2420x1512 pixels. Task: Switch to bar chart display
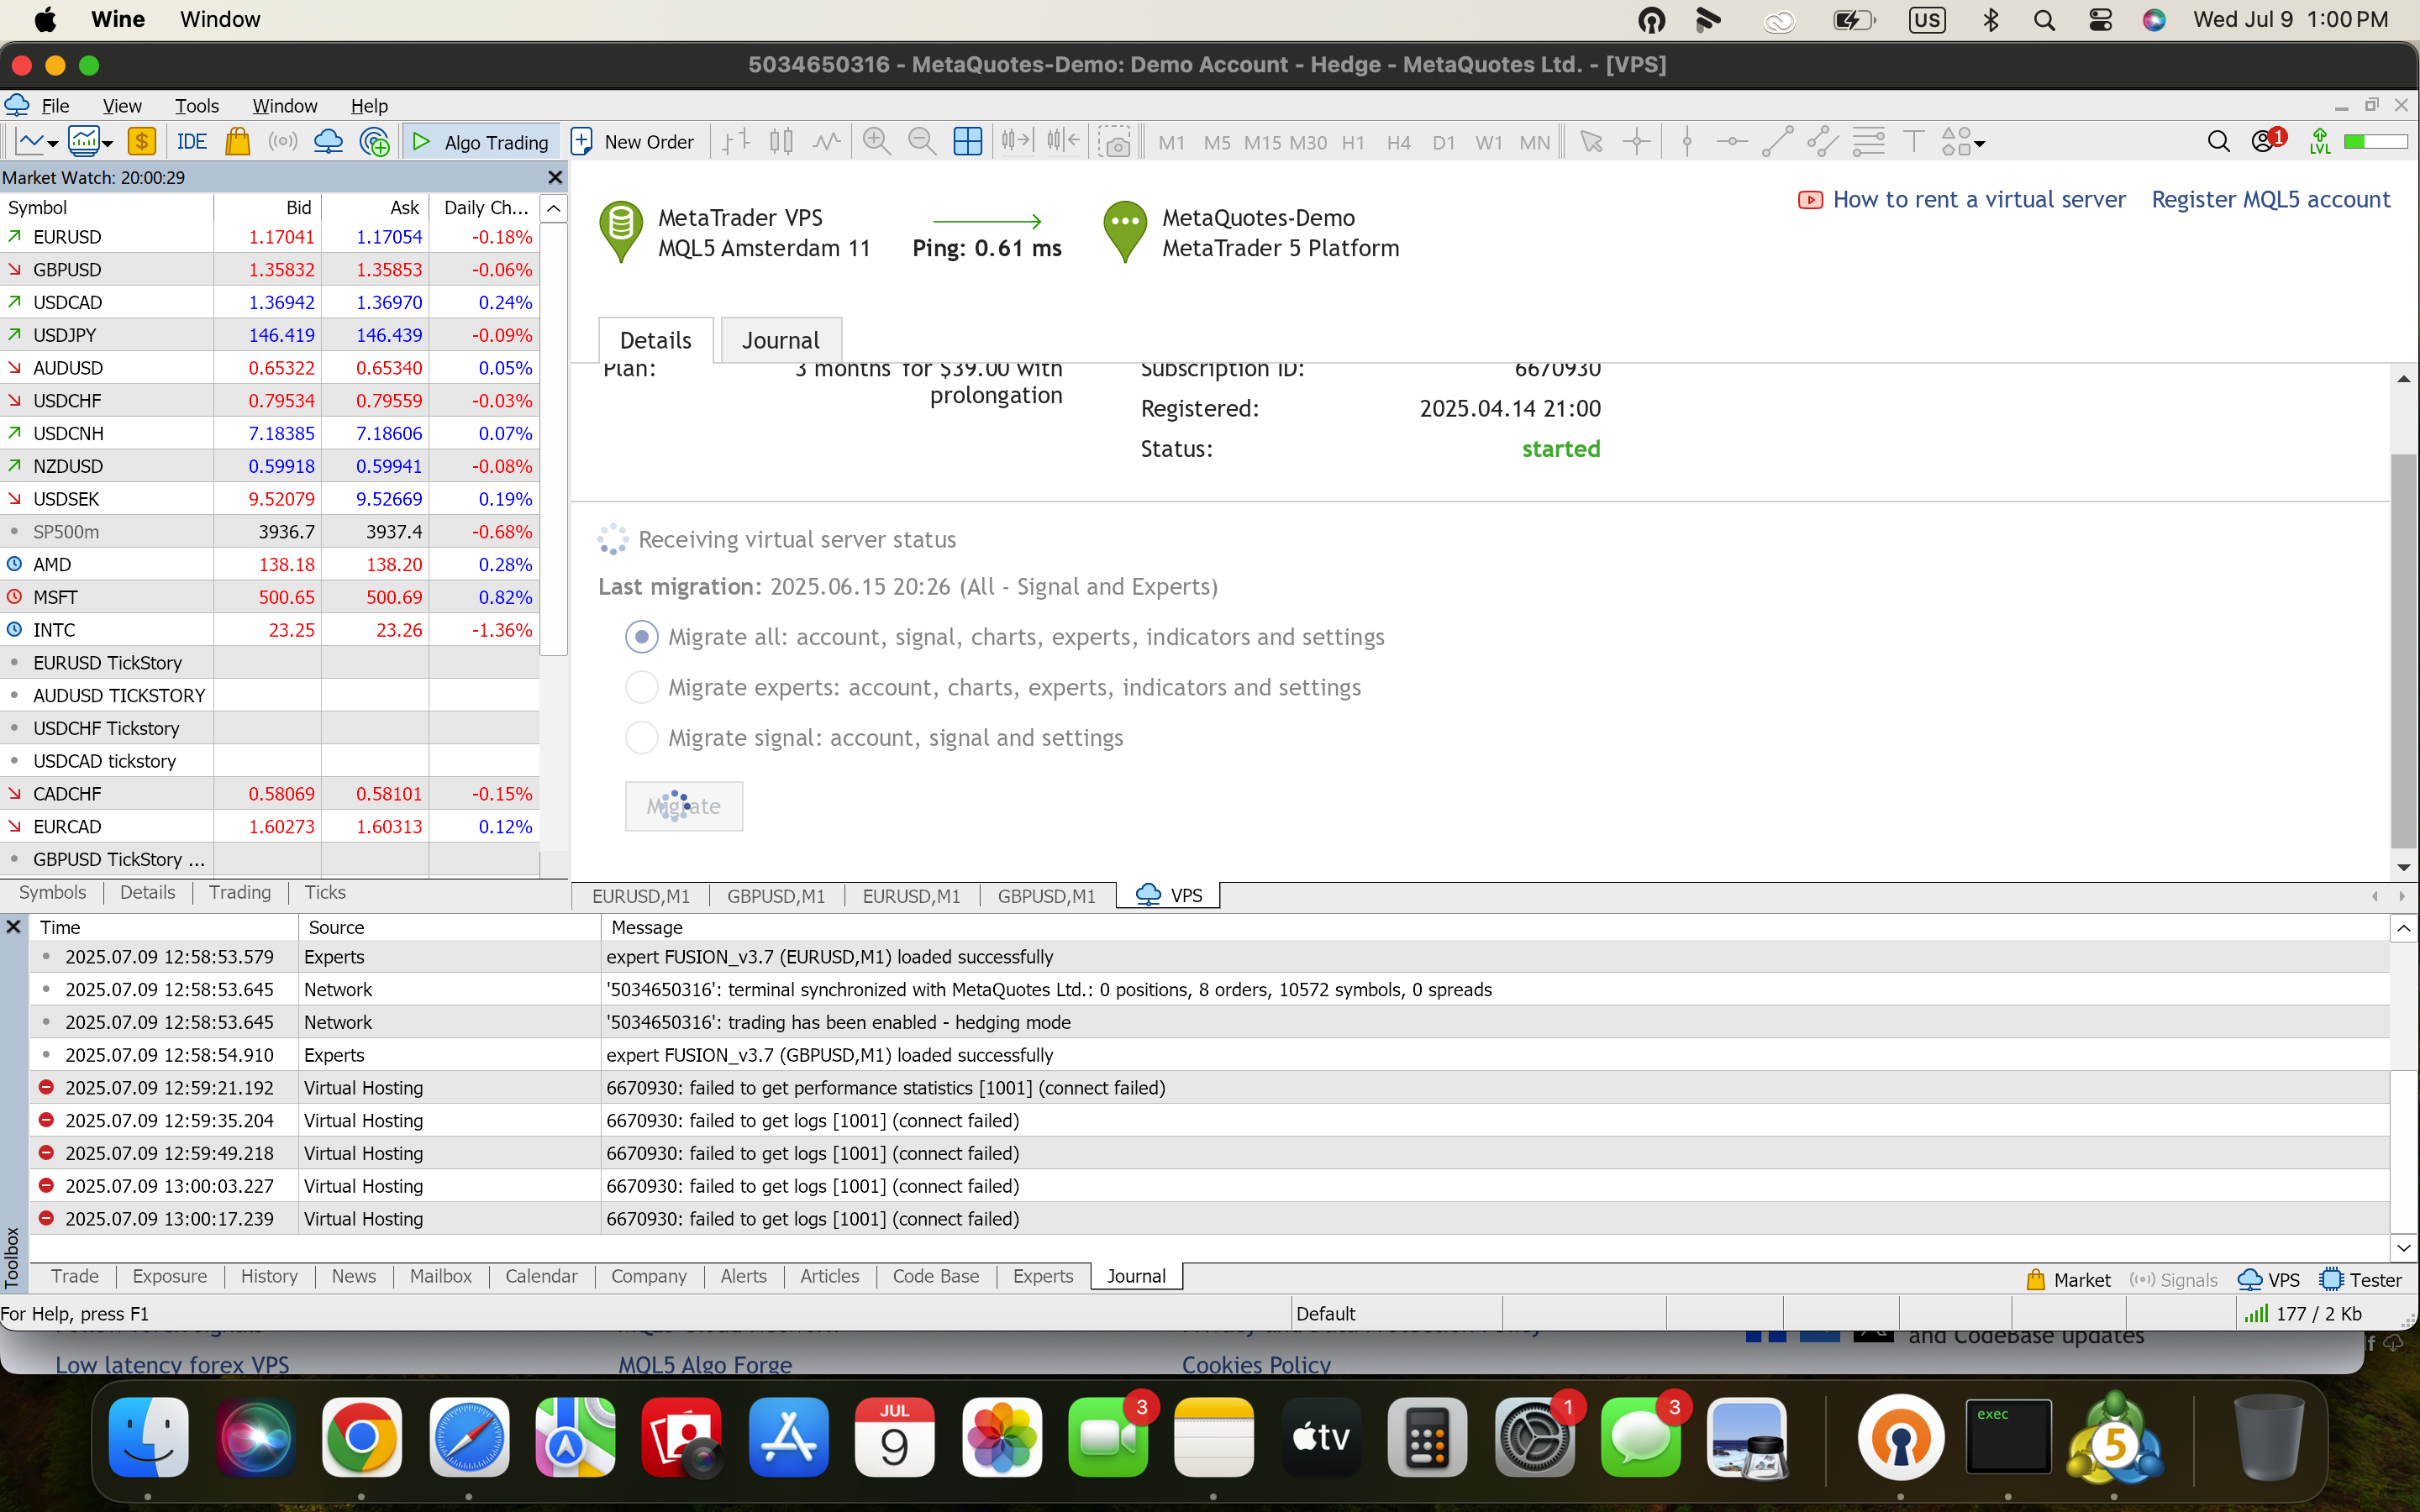[x=736, y=142]
